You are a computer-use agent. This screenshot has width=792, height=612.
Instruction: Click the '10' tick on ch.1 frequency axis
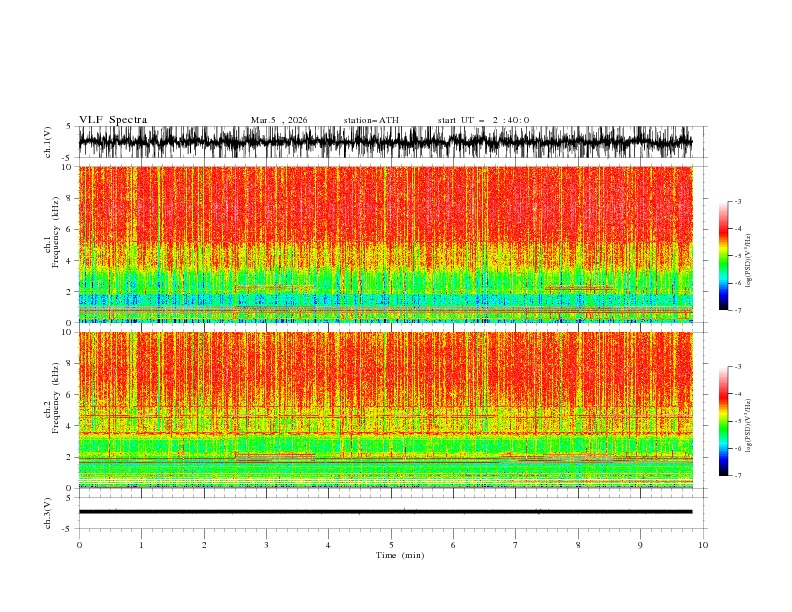(66, 167)
